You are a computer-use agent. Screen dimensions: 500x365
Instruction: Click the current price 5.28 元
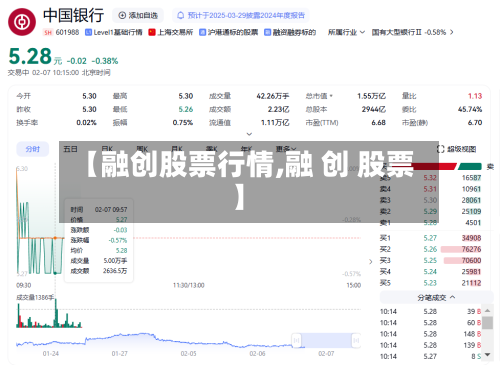35,56
